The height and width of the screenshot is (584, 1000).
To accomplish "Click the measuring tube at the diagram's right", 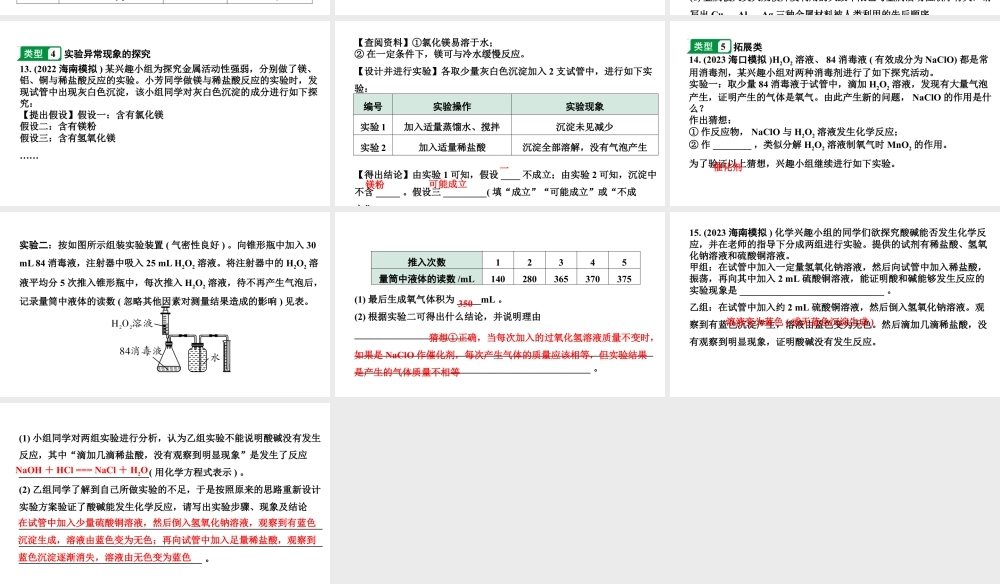I will coord(227,355).
